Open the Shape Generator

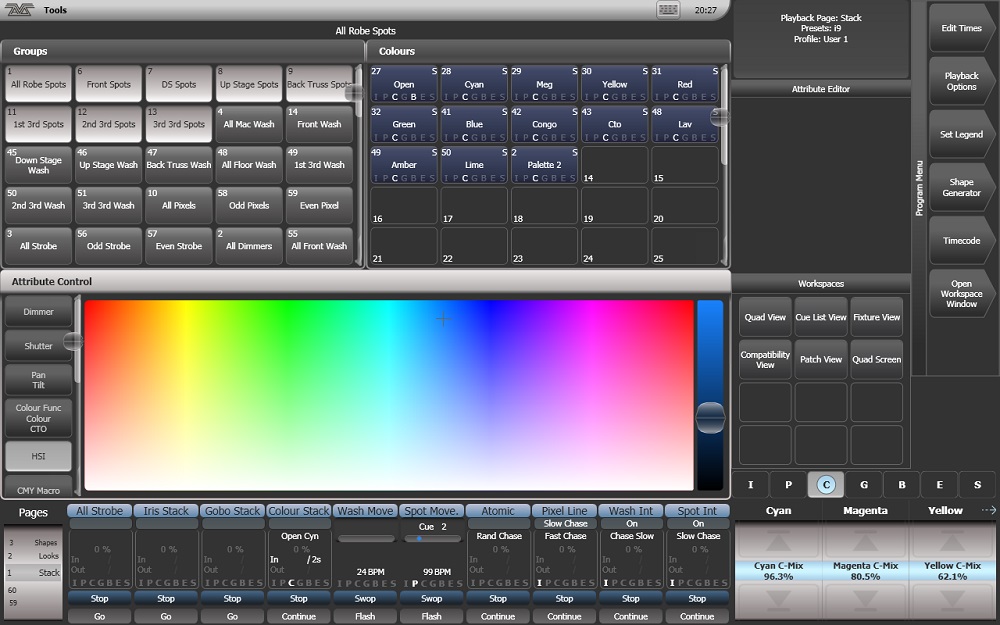tap(961, 187)
